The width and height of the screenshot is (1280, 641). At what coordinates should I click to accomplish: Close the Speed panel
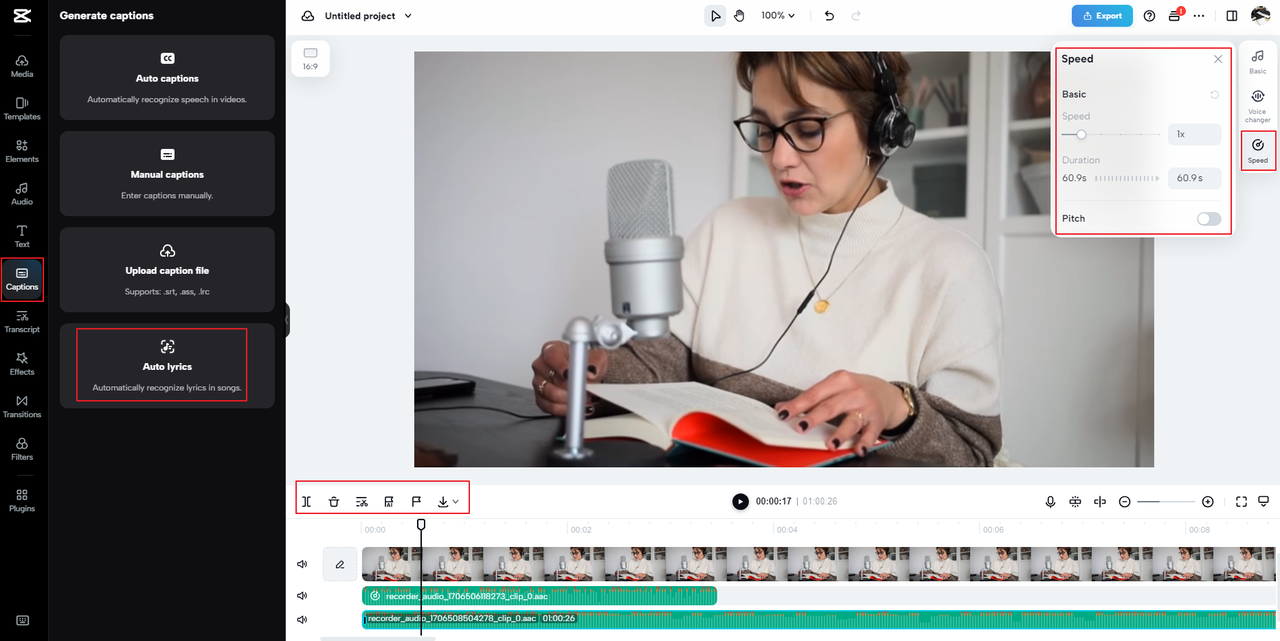pyautogui.click(x=1218, y=59)
